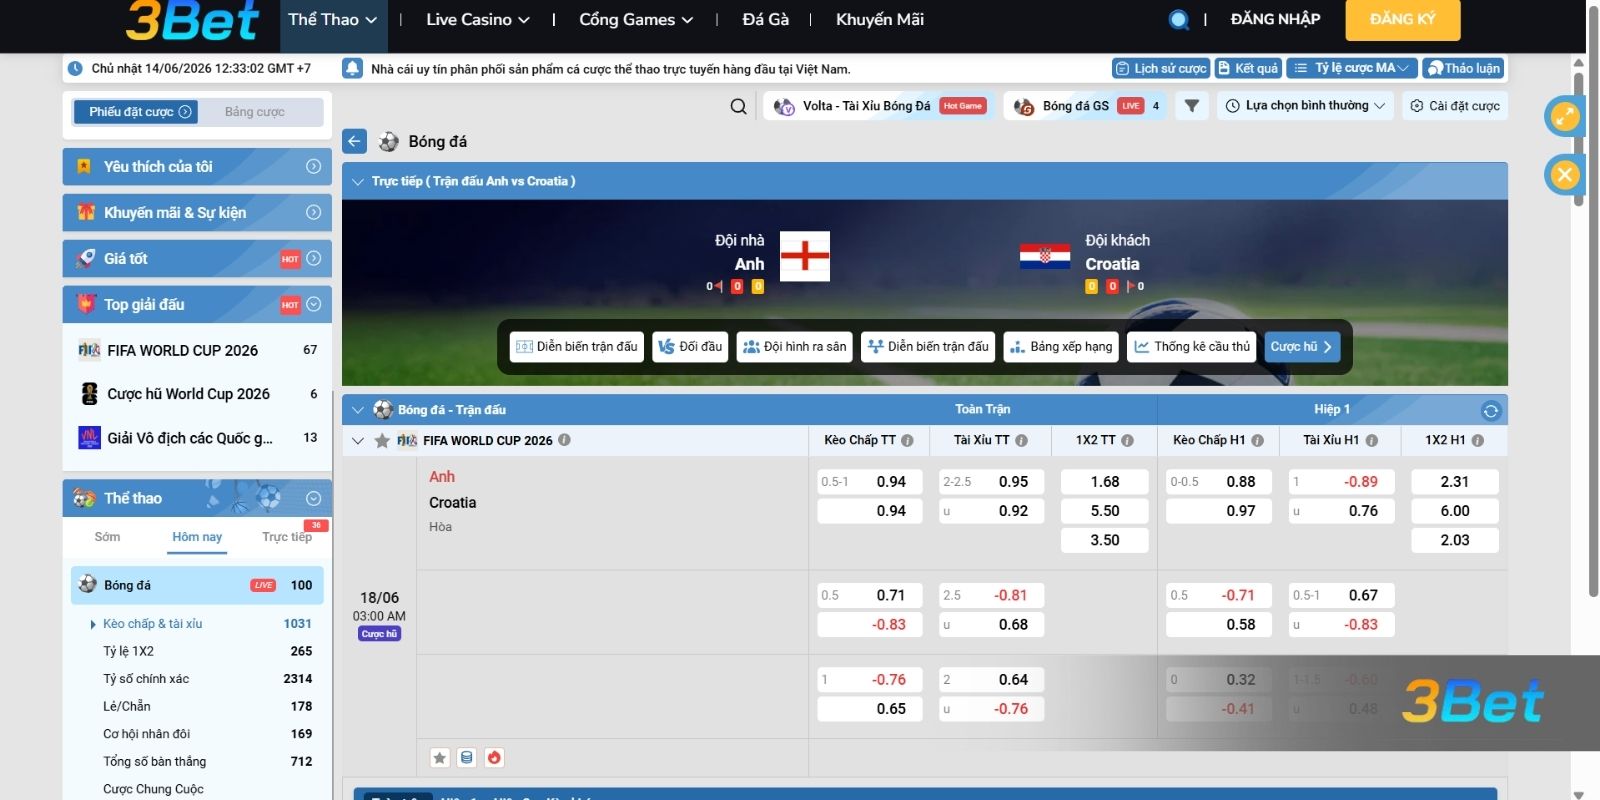Viewport: 1600px width, 800px height.
Task: Collapse Thể thao sidebar panel
Action: pos(313,498)
